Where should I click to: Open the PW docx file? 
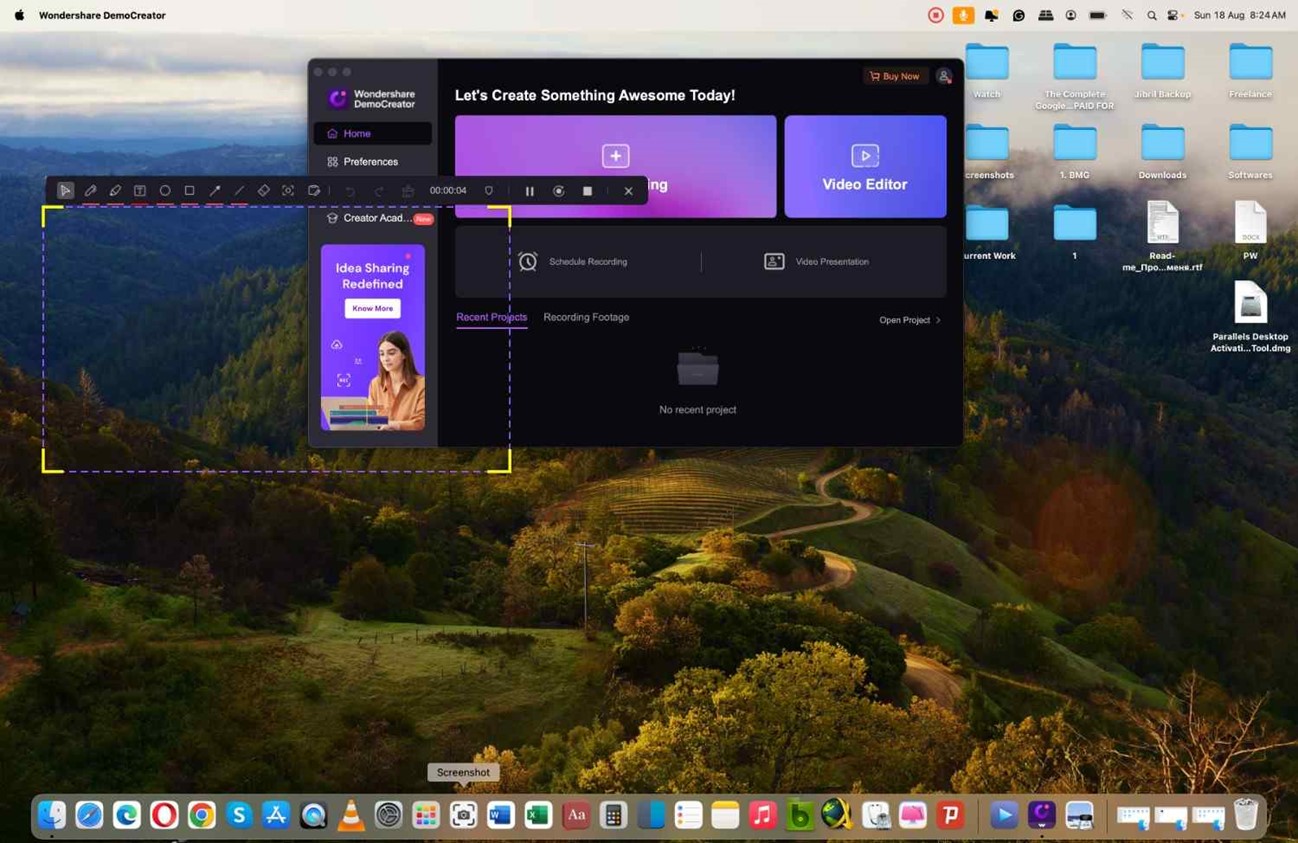click(x=1251, y=230)
